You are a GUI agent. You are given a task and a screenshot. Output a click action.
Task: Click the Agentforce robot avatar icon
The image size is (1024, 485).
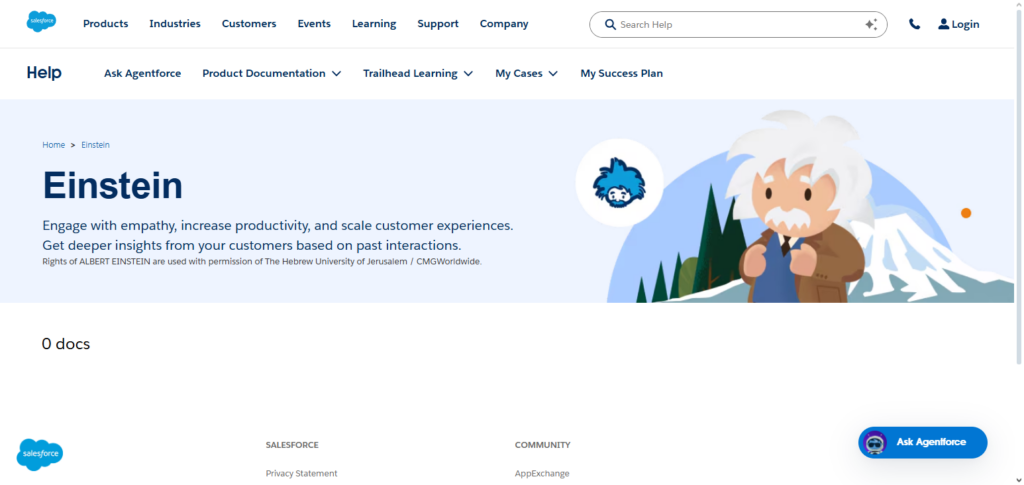[876, 443]
